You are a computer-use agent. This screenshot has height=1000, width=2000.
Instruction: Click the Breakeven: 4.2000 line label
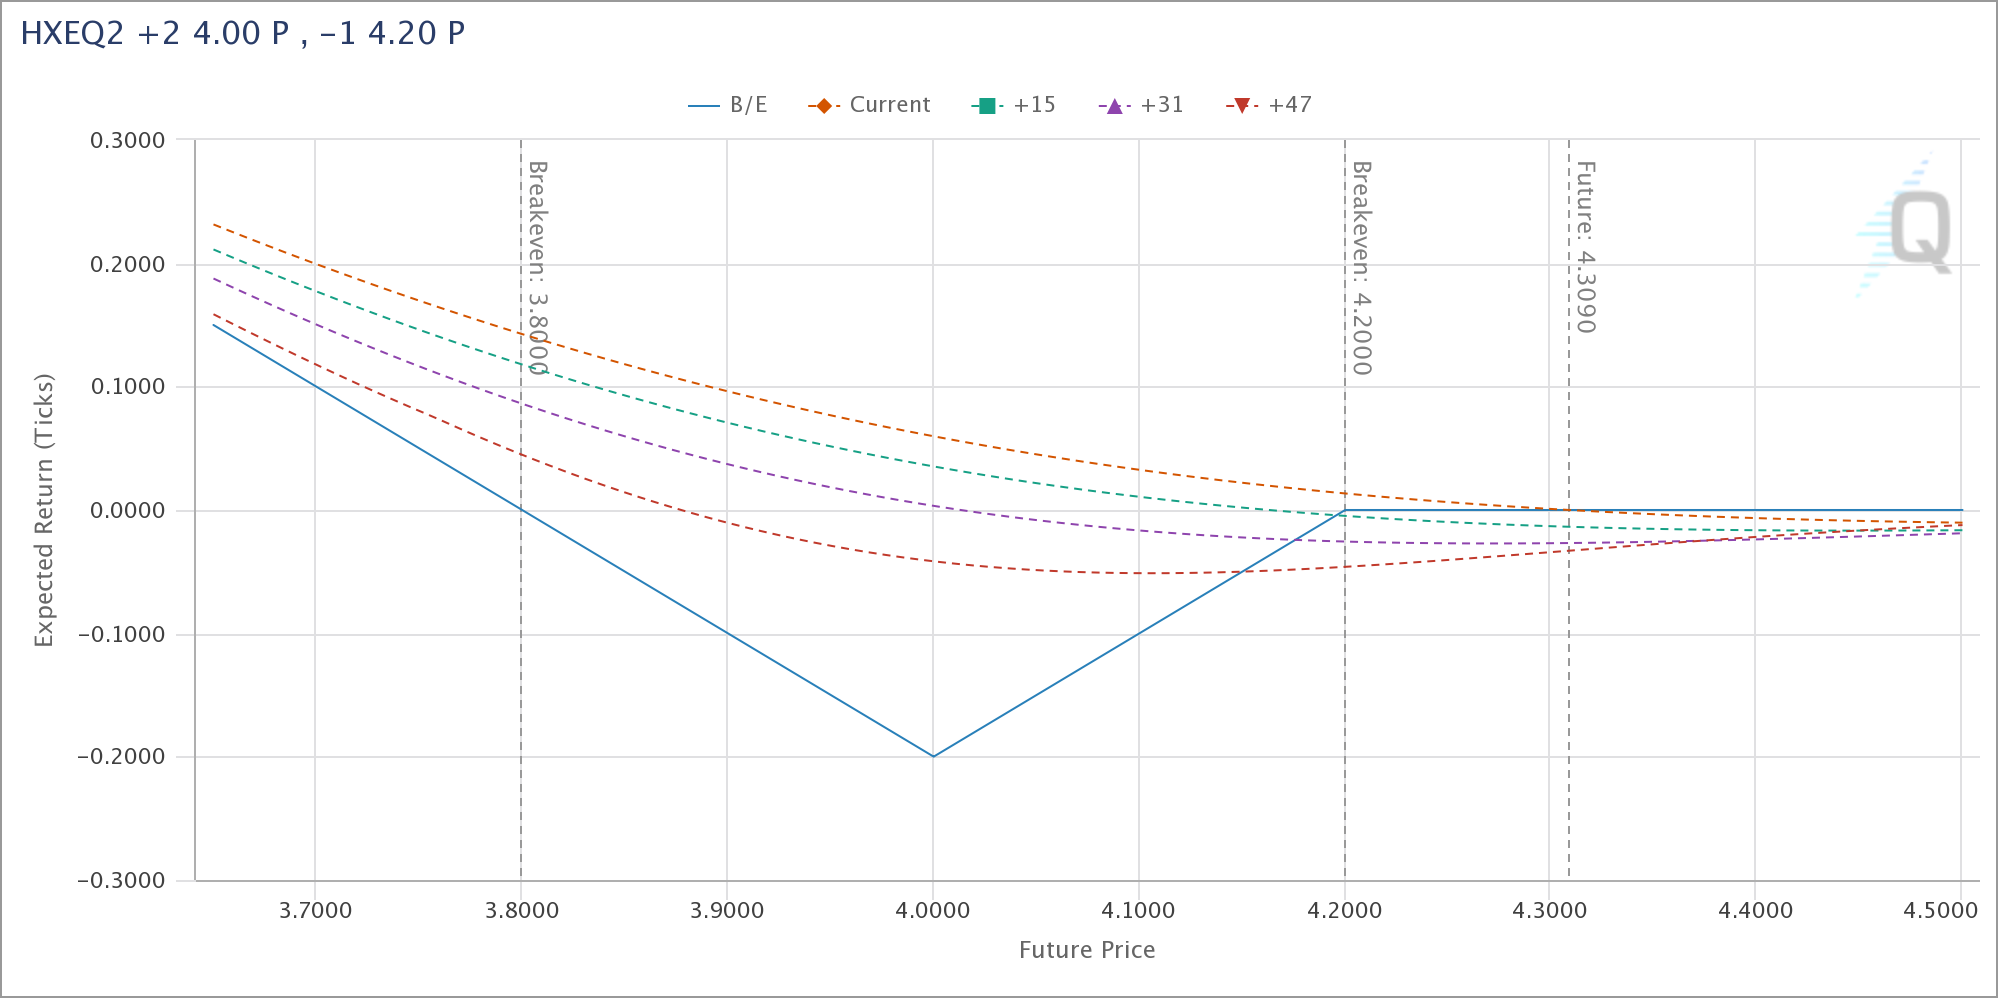click(x=1361, y=268)
